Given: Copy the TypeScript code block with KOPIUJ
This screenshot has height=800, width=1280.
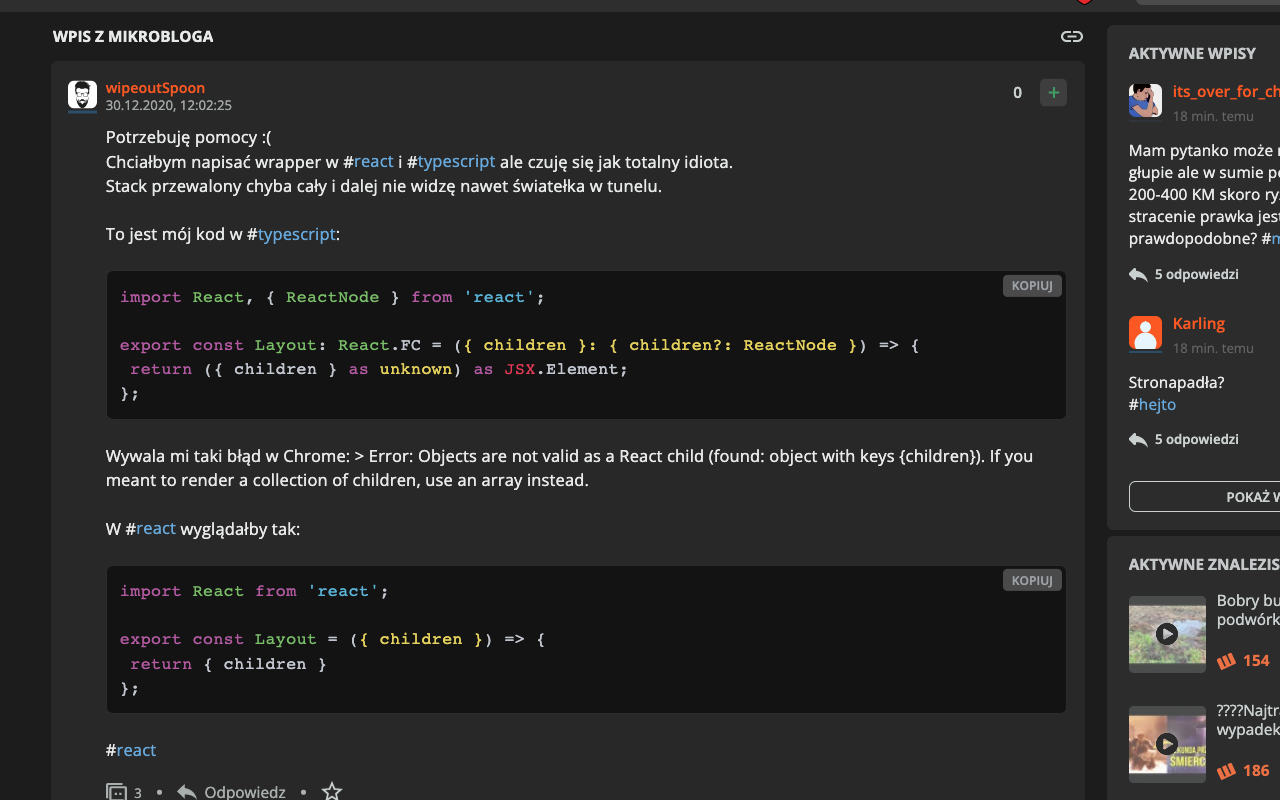Looking at the screenshot, I should pyautogui.click(x=1031, y=286).
